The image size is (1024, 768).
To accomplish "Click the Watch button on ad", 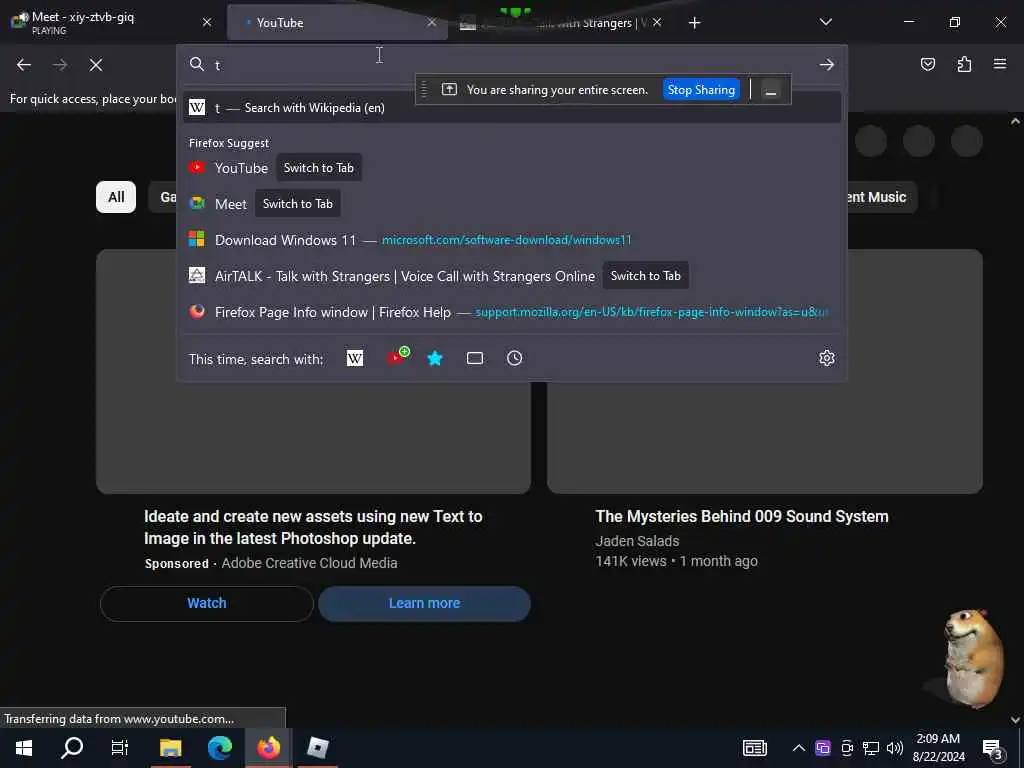I will tap(207, 603).
